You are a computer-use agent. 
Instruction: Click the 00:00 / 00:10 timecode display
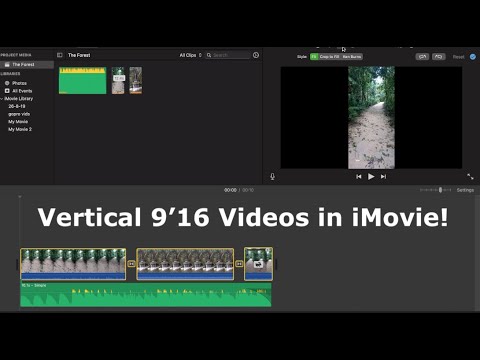pos(239,190)
